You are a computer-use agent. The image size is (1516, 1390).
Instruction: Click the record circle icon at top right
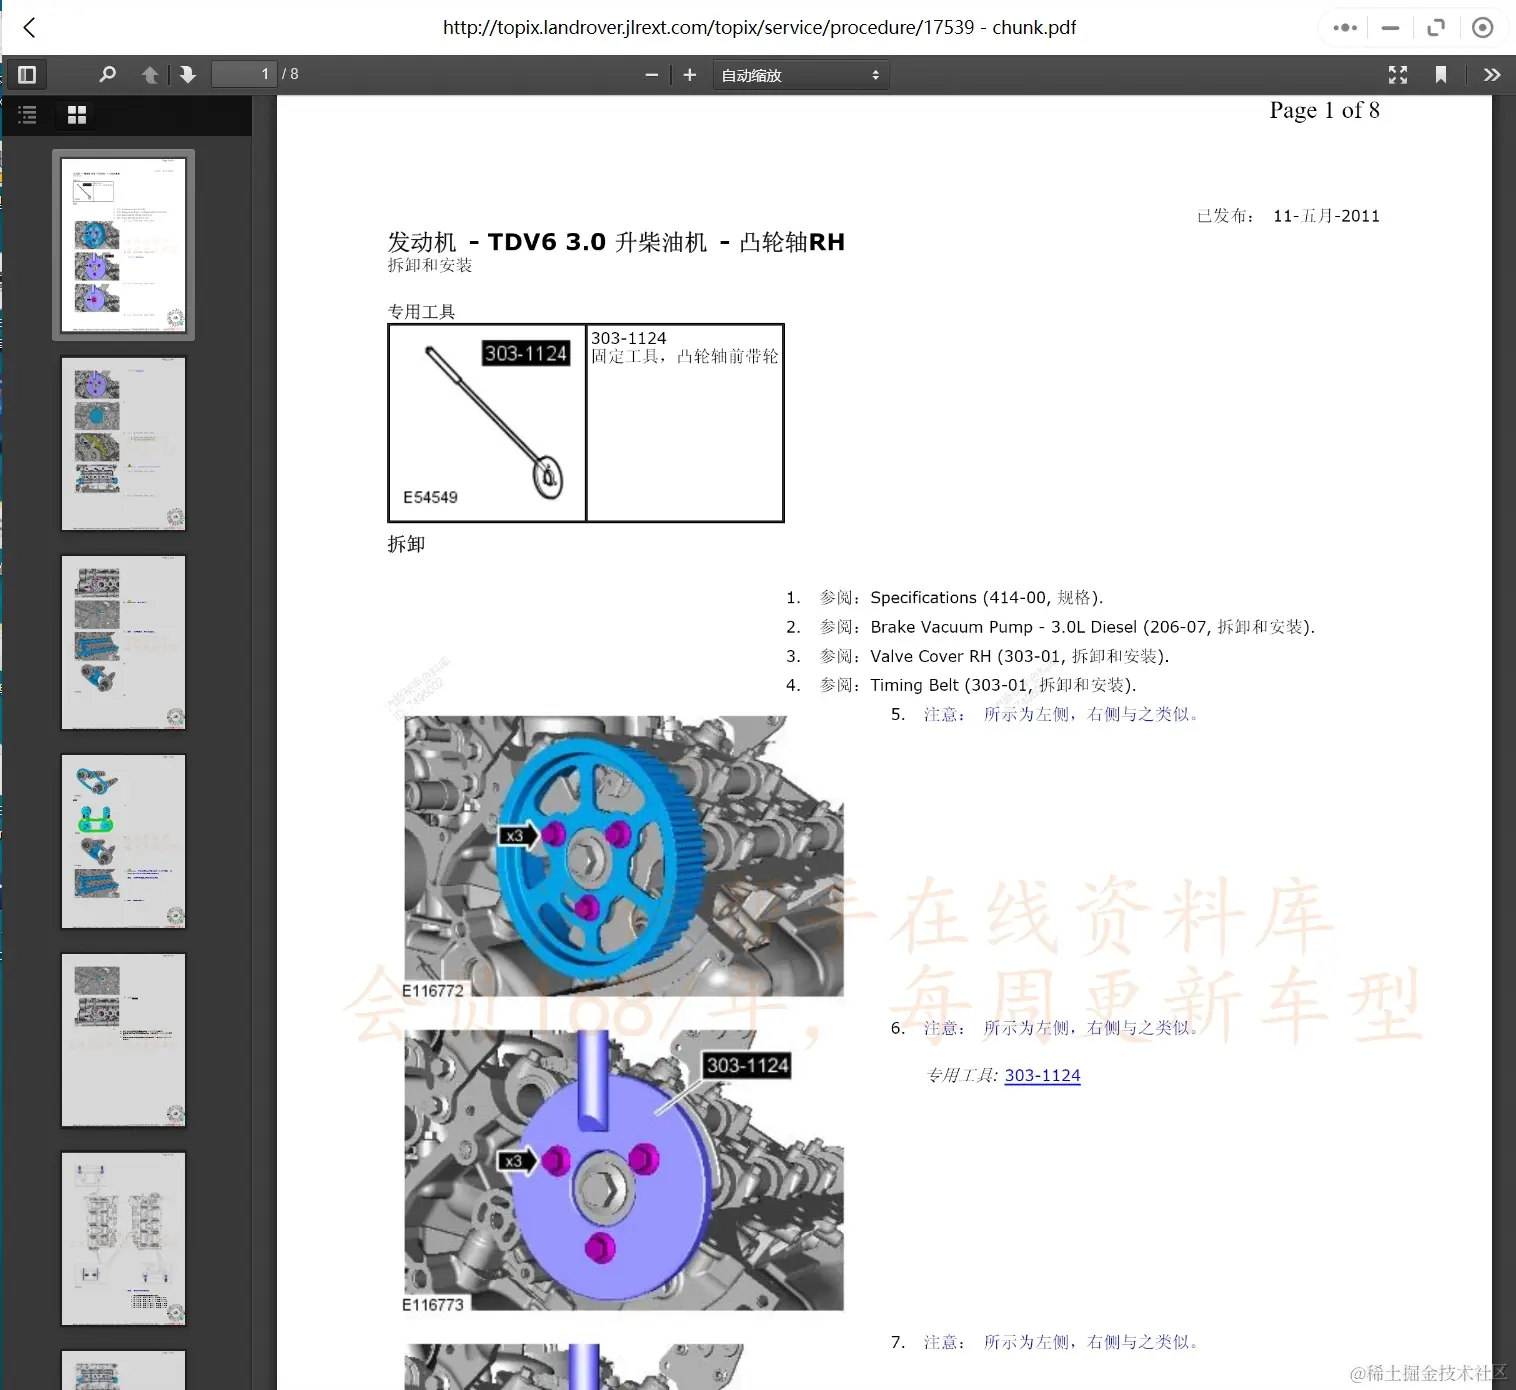pyautogui.click(x=1483, y=28)
